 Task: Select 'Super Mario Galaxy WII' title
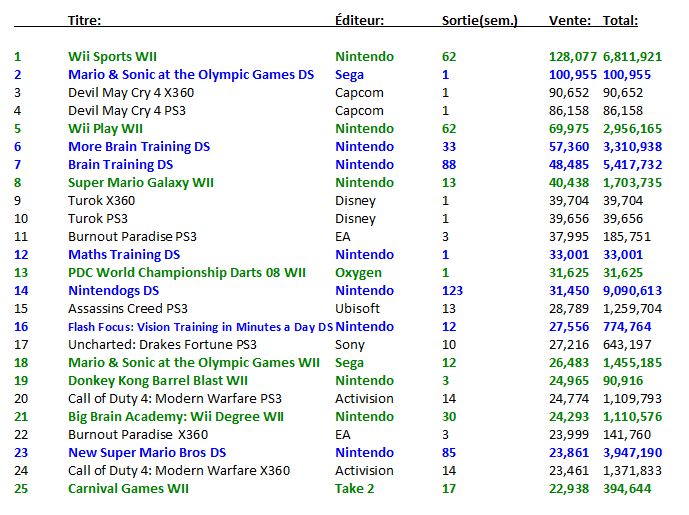point(141,183)
